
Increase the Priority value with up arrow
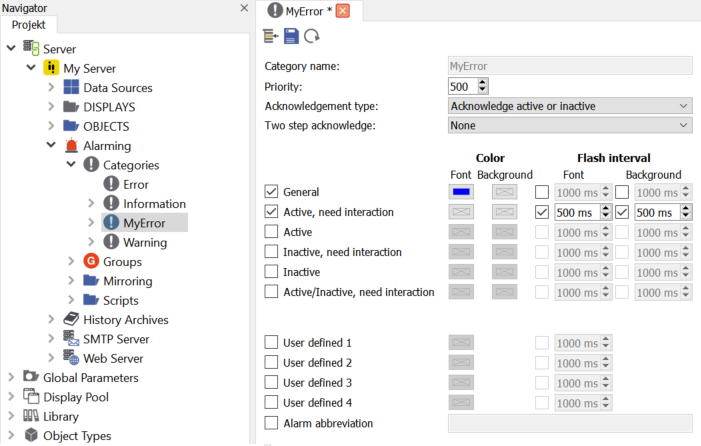(484, 82)
